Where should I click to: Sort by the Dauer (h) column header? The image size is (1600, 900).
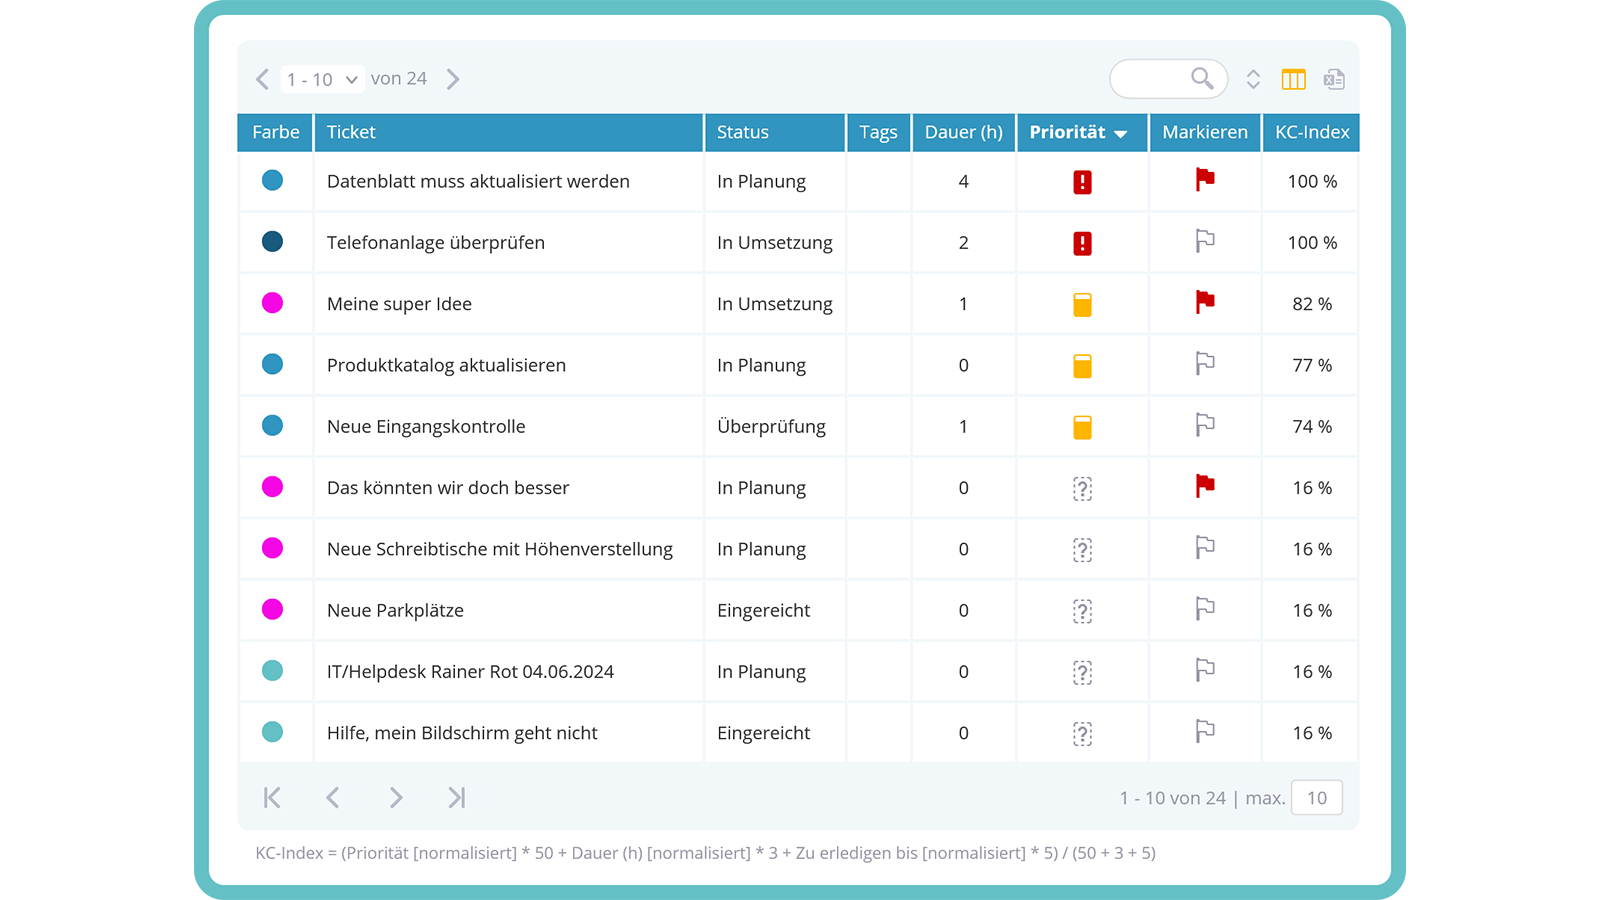963,132
